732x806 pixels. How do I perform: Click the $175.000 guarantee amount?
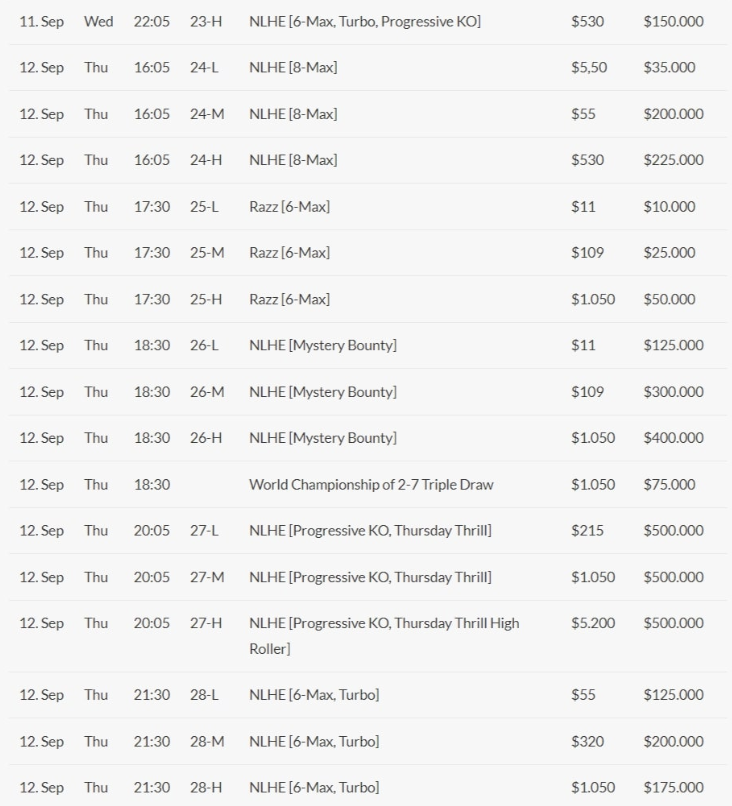[x=673, y=788]
